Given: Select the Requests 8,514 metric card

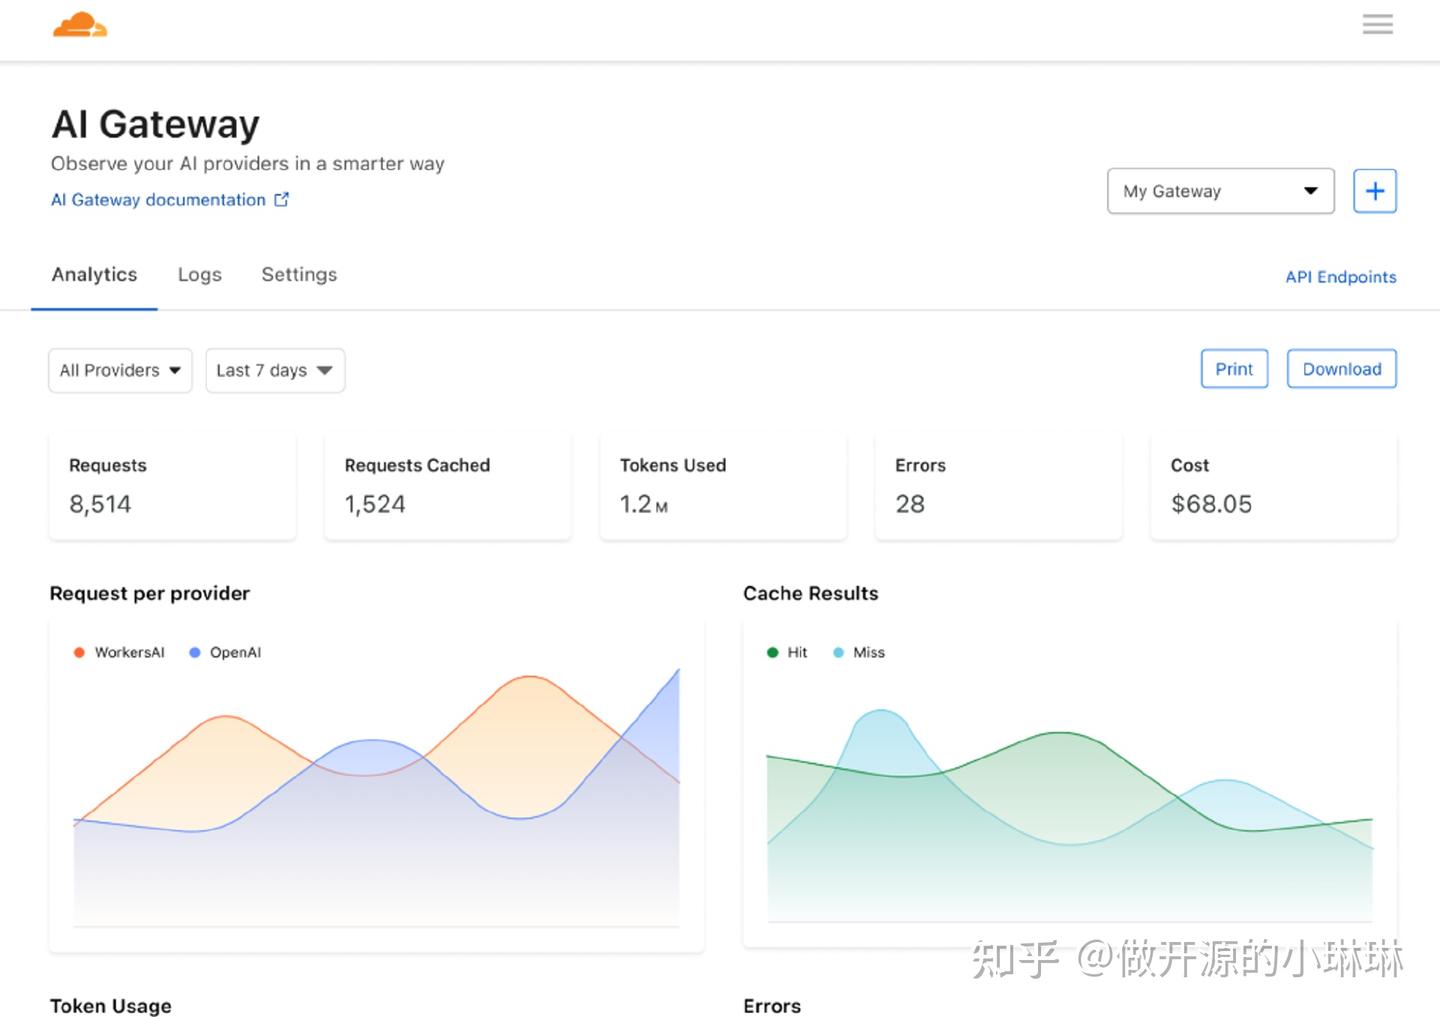Looking at the screenshot, I should pos(172,486).
